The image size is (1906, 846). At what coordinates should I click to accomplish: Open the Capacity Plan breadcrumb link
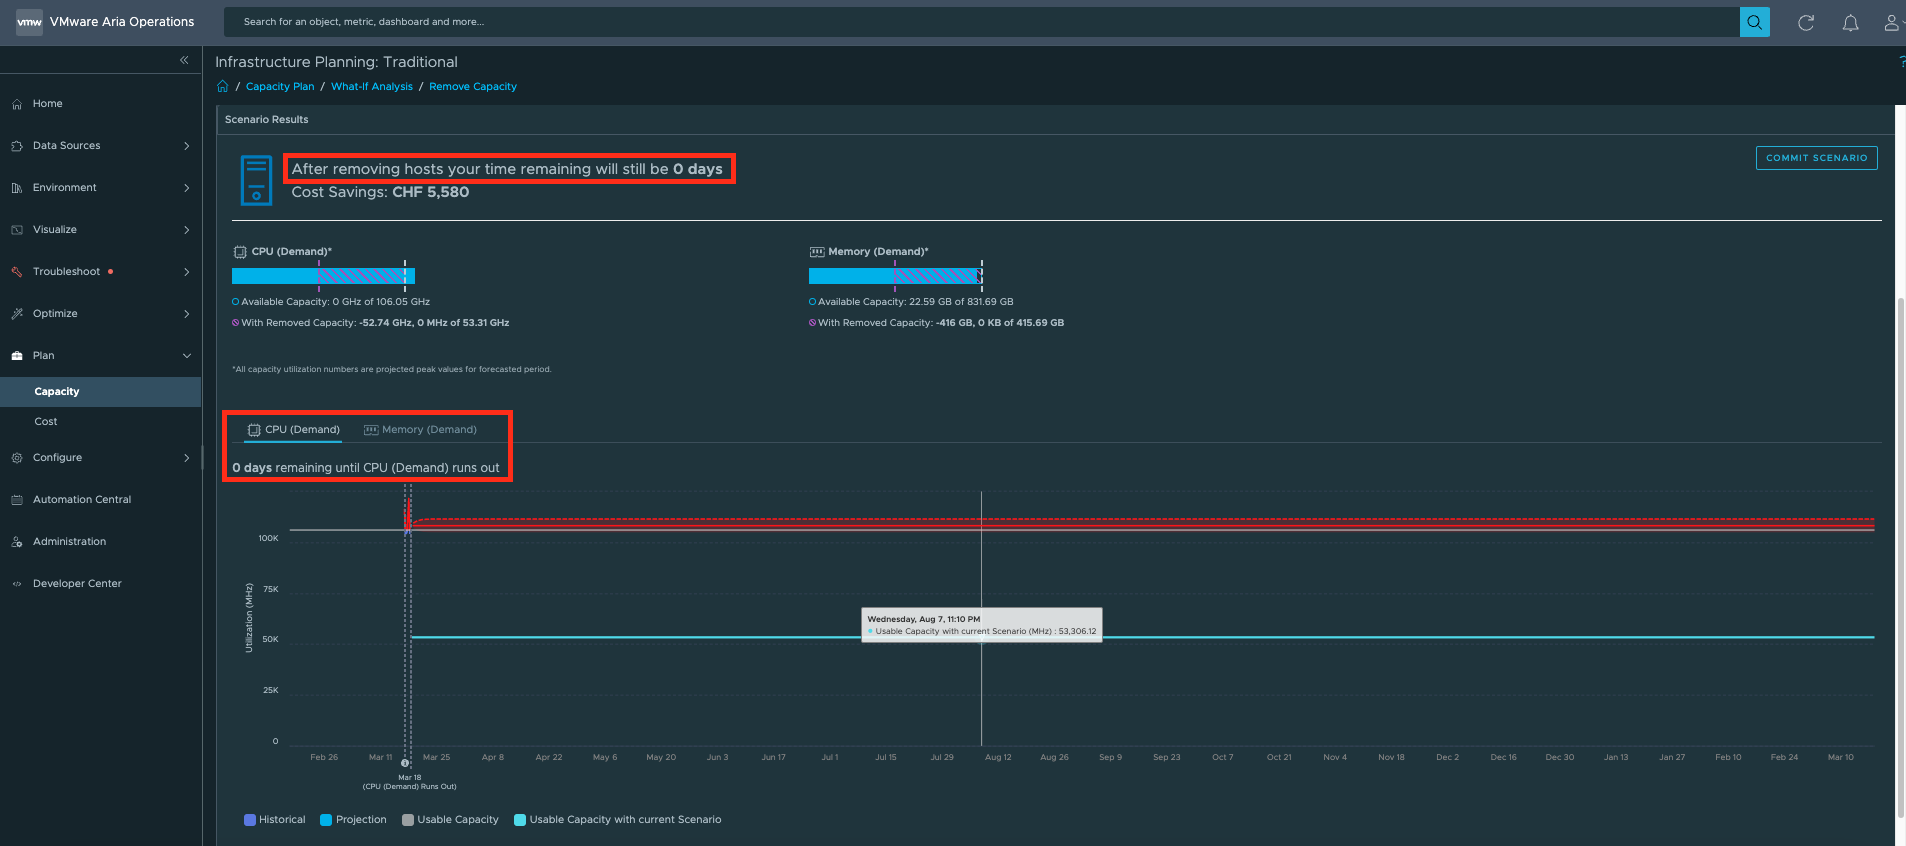pyautogui.click(x=280, y=87)
